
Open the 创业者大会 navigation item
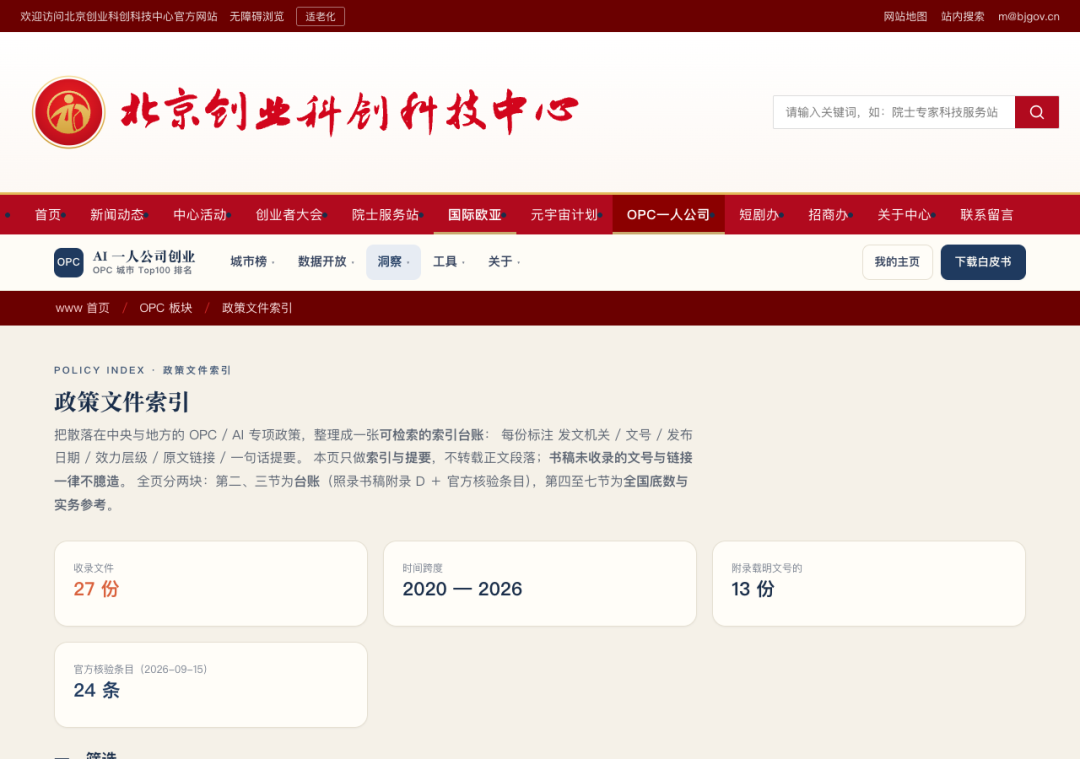(289, 215)
